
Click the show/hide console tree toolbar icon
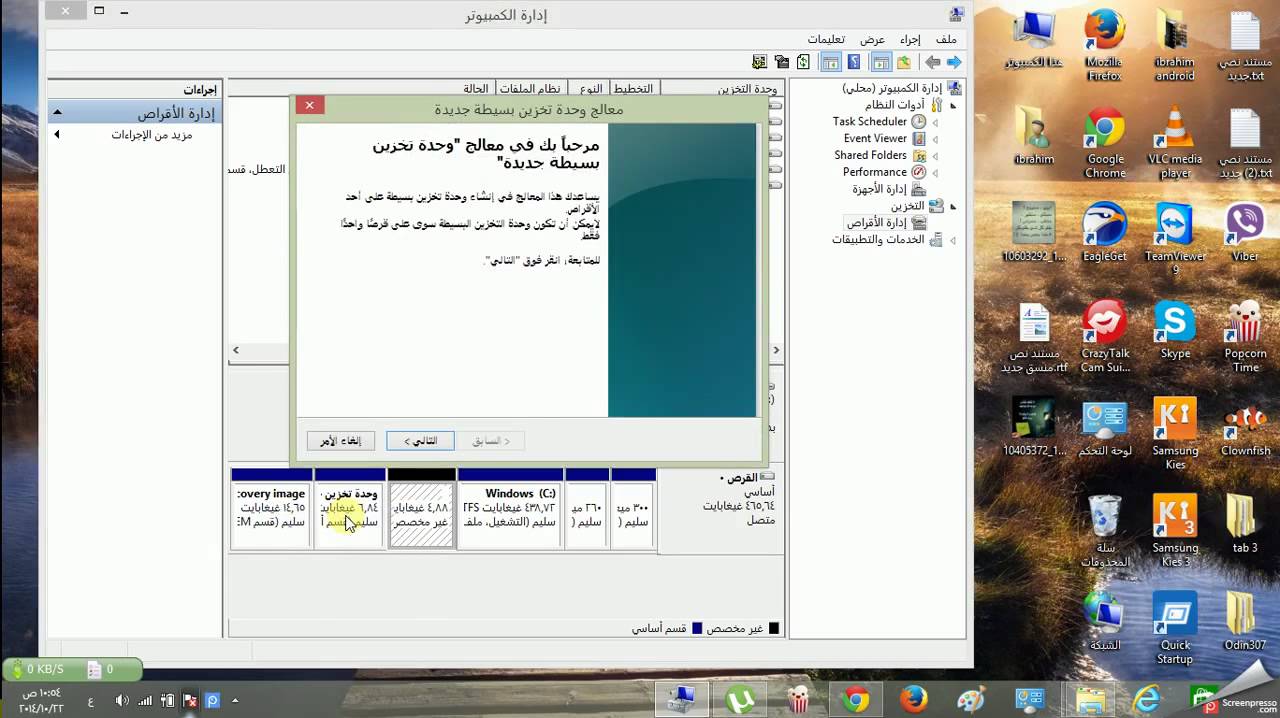(x=880, y=62)
